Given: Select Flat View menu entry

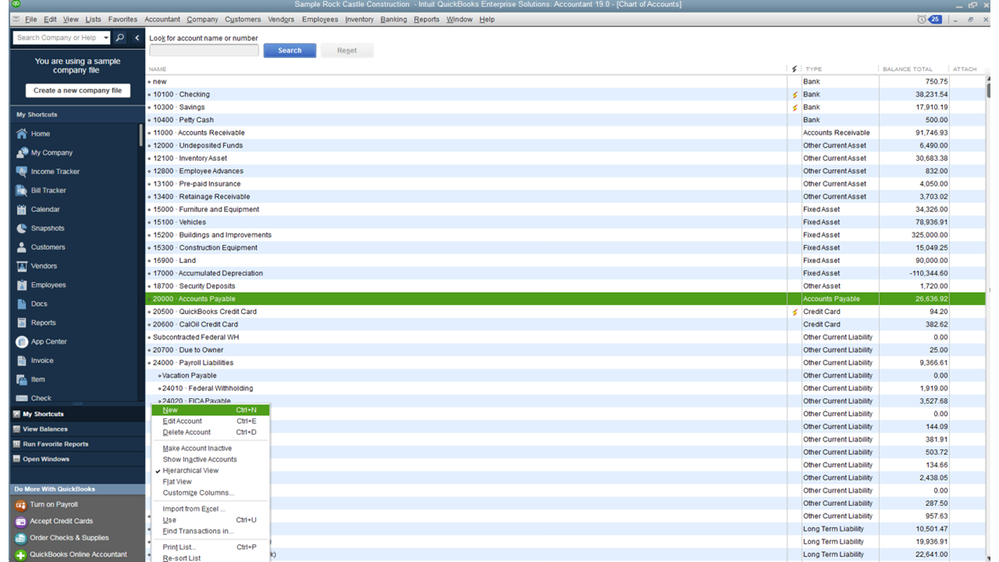Looking at the screenshot, I should (177, 482).
